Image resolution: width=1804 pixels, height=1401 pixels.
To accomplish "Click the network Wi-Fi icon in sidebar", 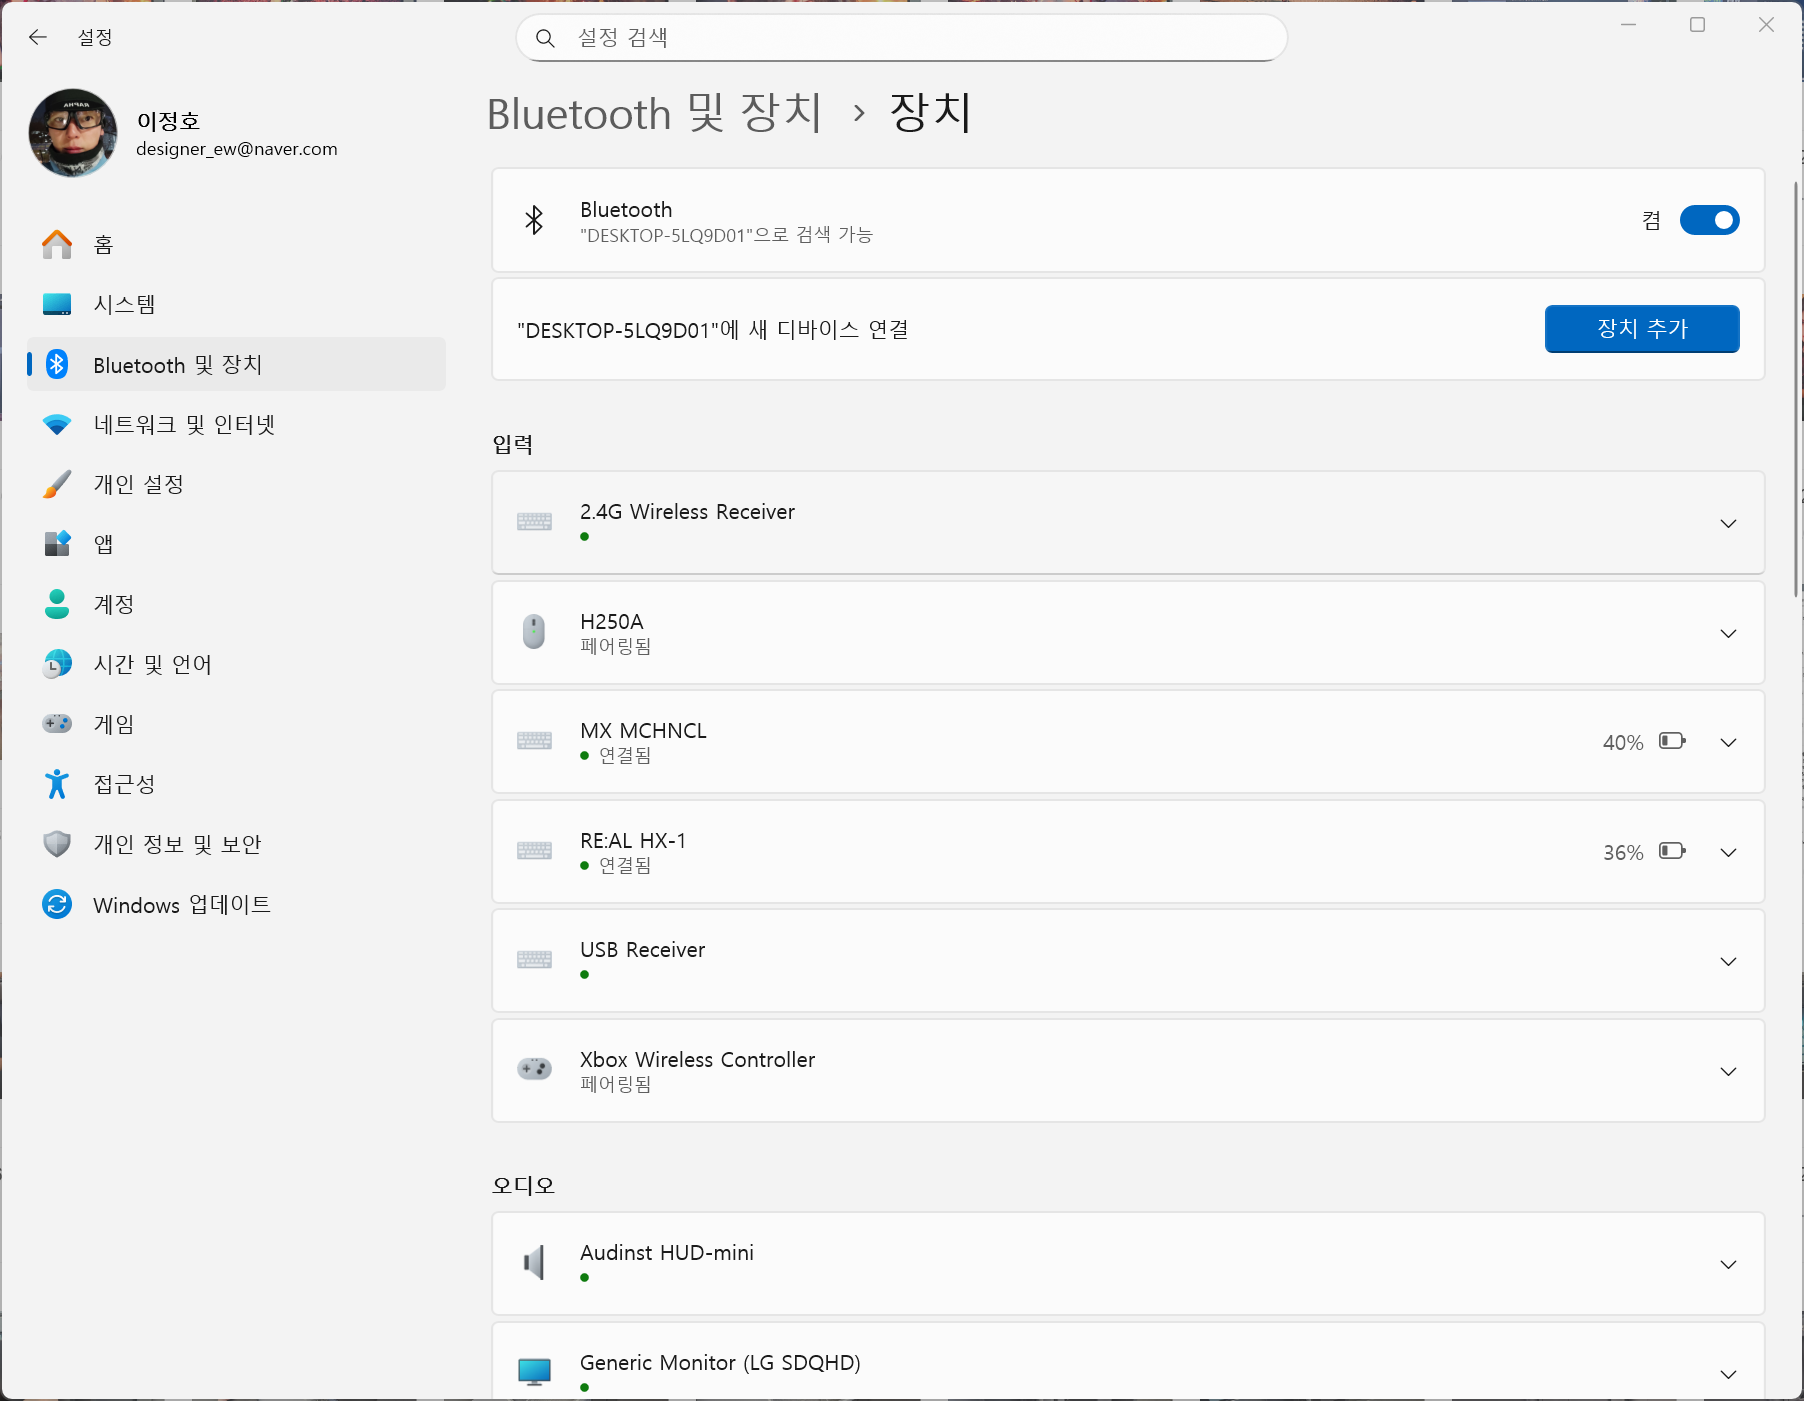I will click(x=57, y=424).
